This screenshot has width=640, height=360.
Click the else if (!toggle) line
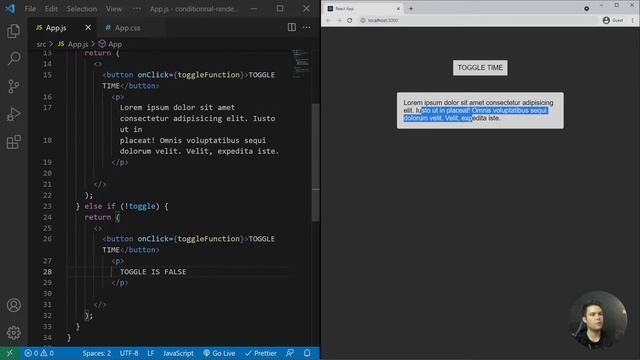pyautogui.click(x=122, y=206)
